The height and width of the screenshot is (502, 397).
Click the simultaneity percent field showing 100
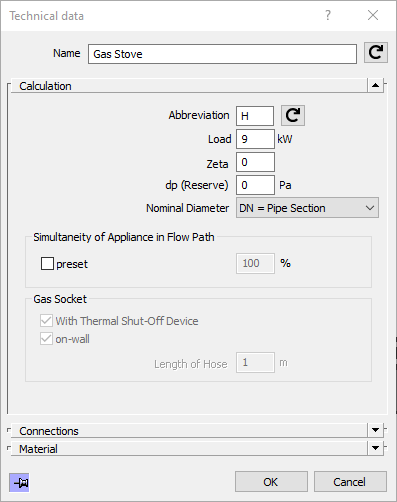[x=255, y=263]
